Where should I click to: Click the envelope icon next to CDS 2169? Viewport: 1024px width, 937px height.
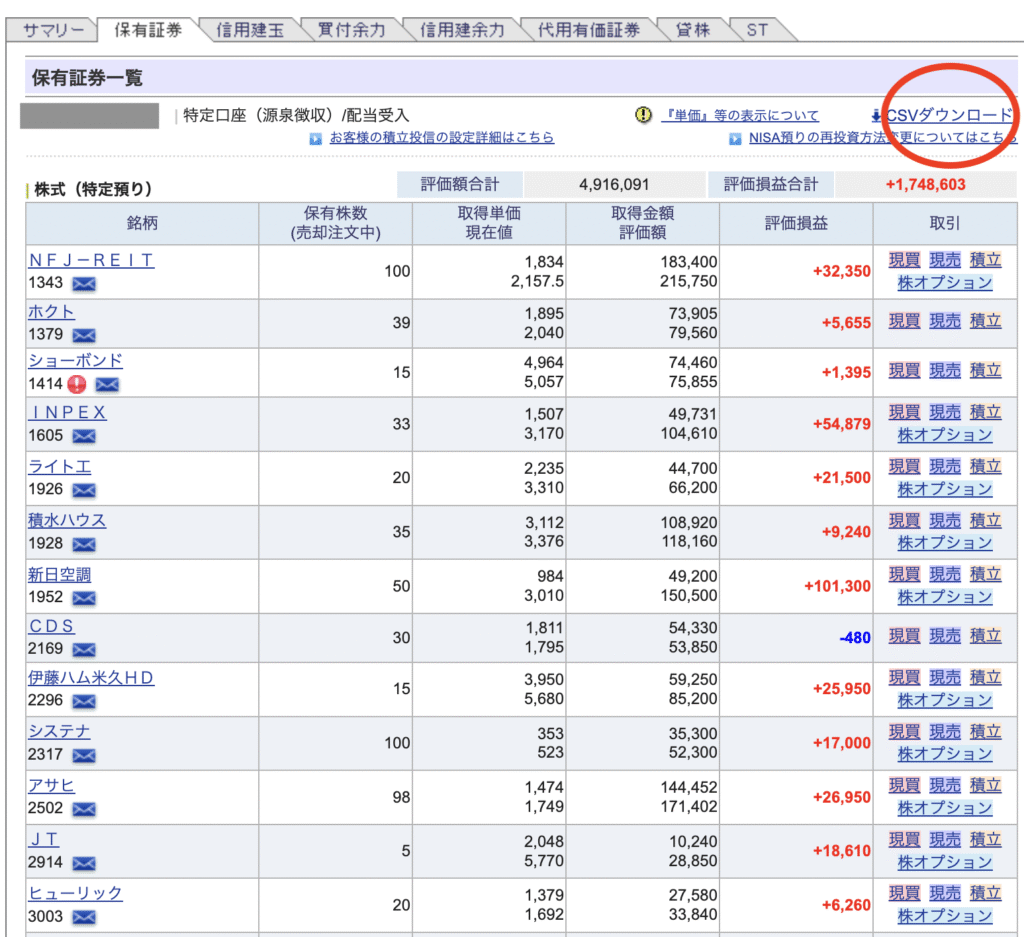tap(84, 650)
